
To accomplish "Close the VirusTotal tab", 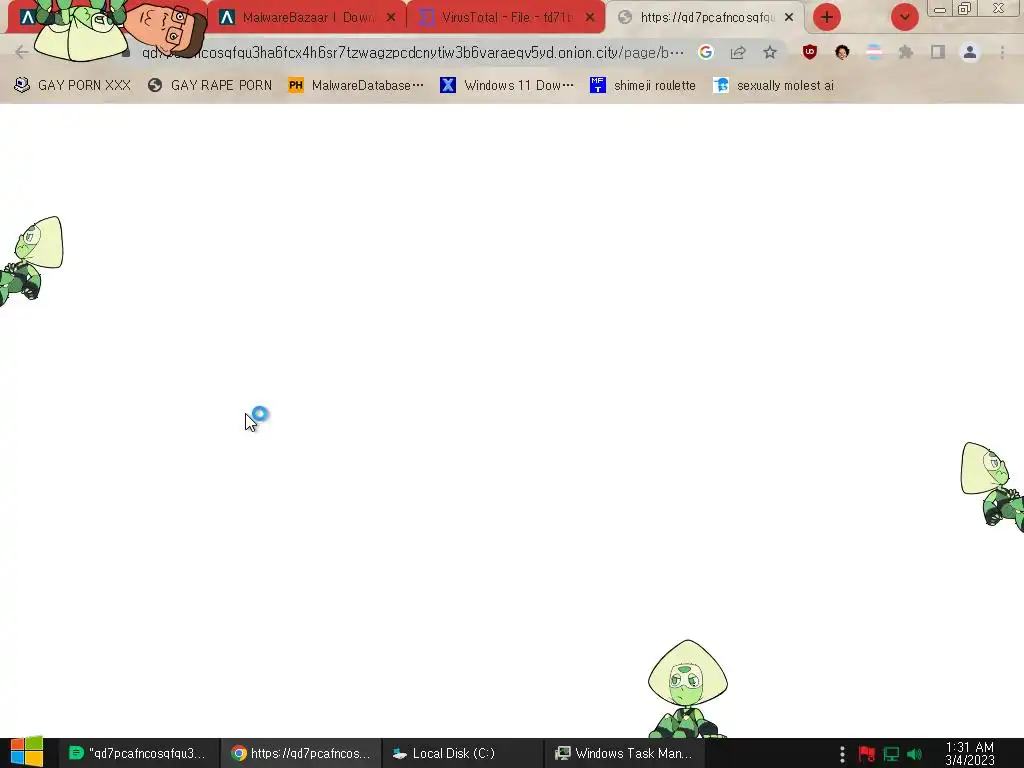I will coord(590,18).
